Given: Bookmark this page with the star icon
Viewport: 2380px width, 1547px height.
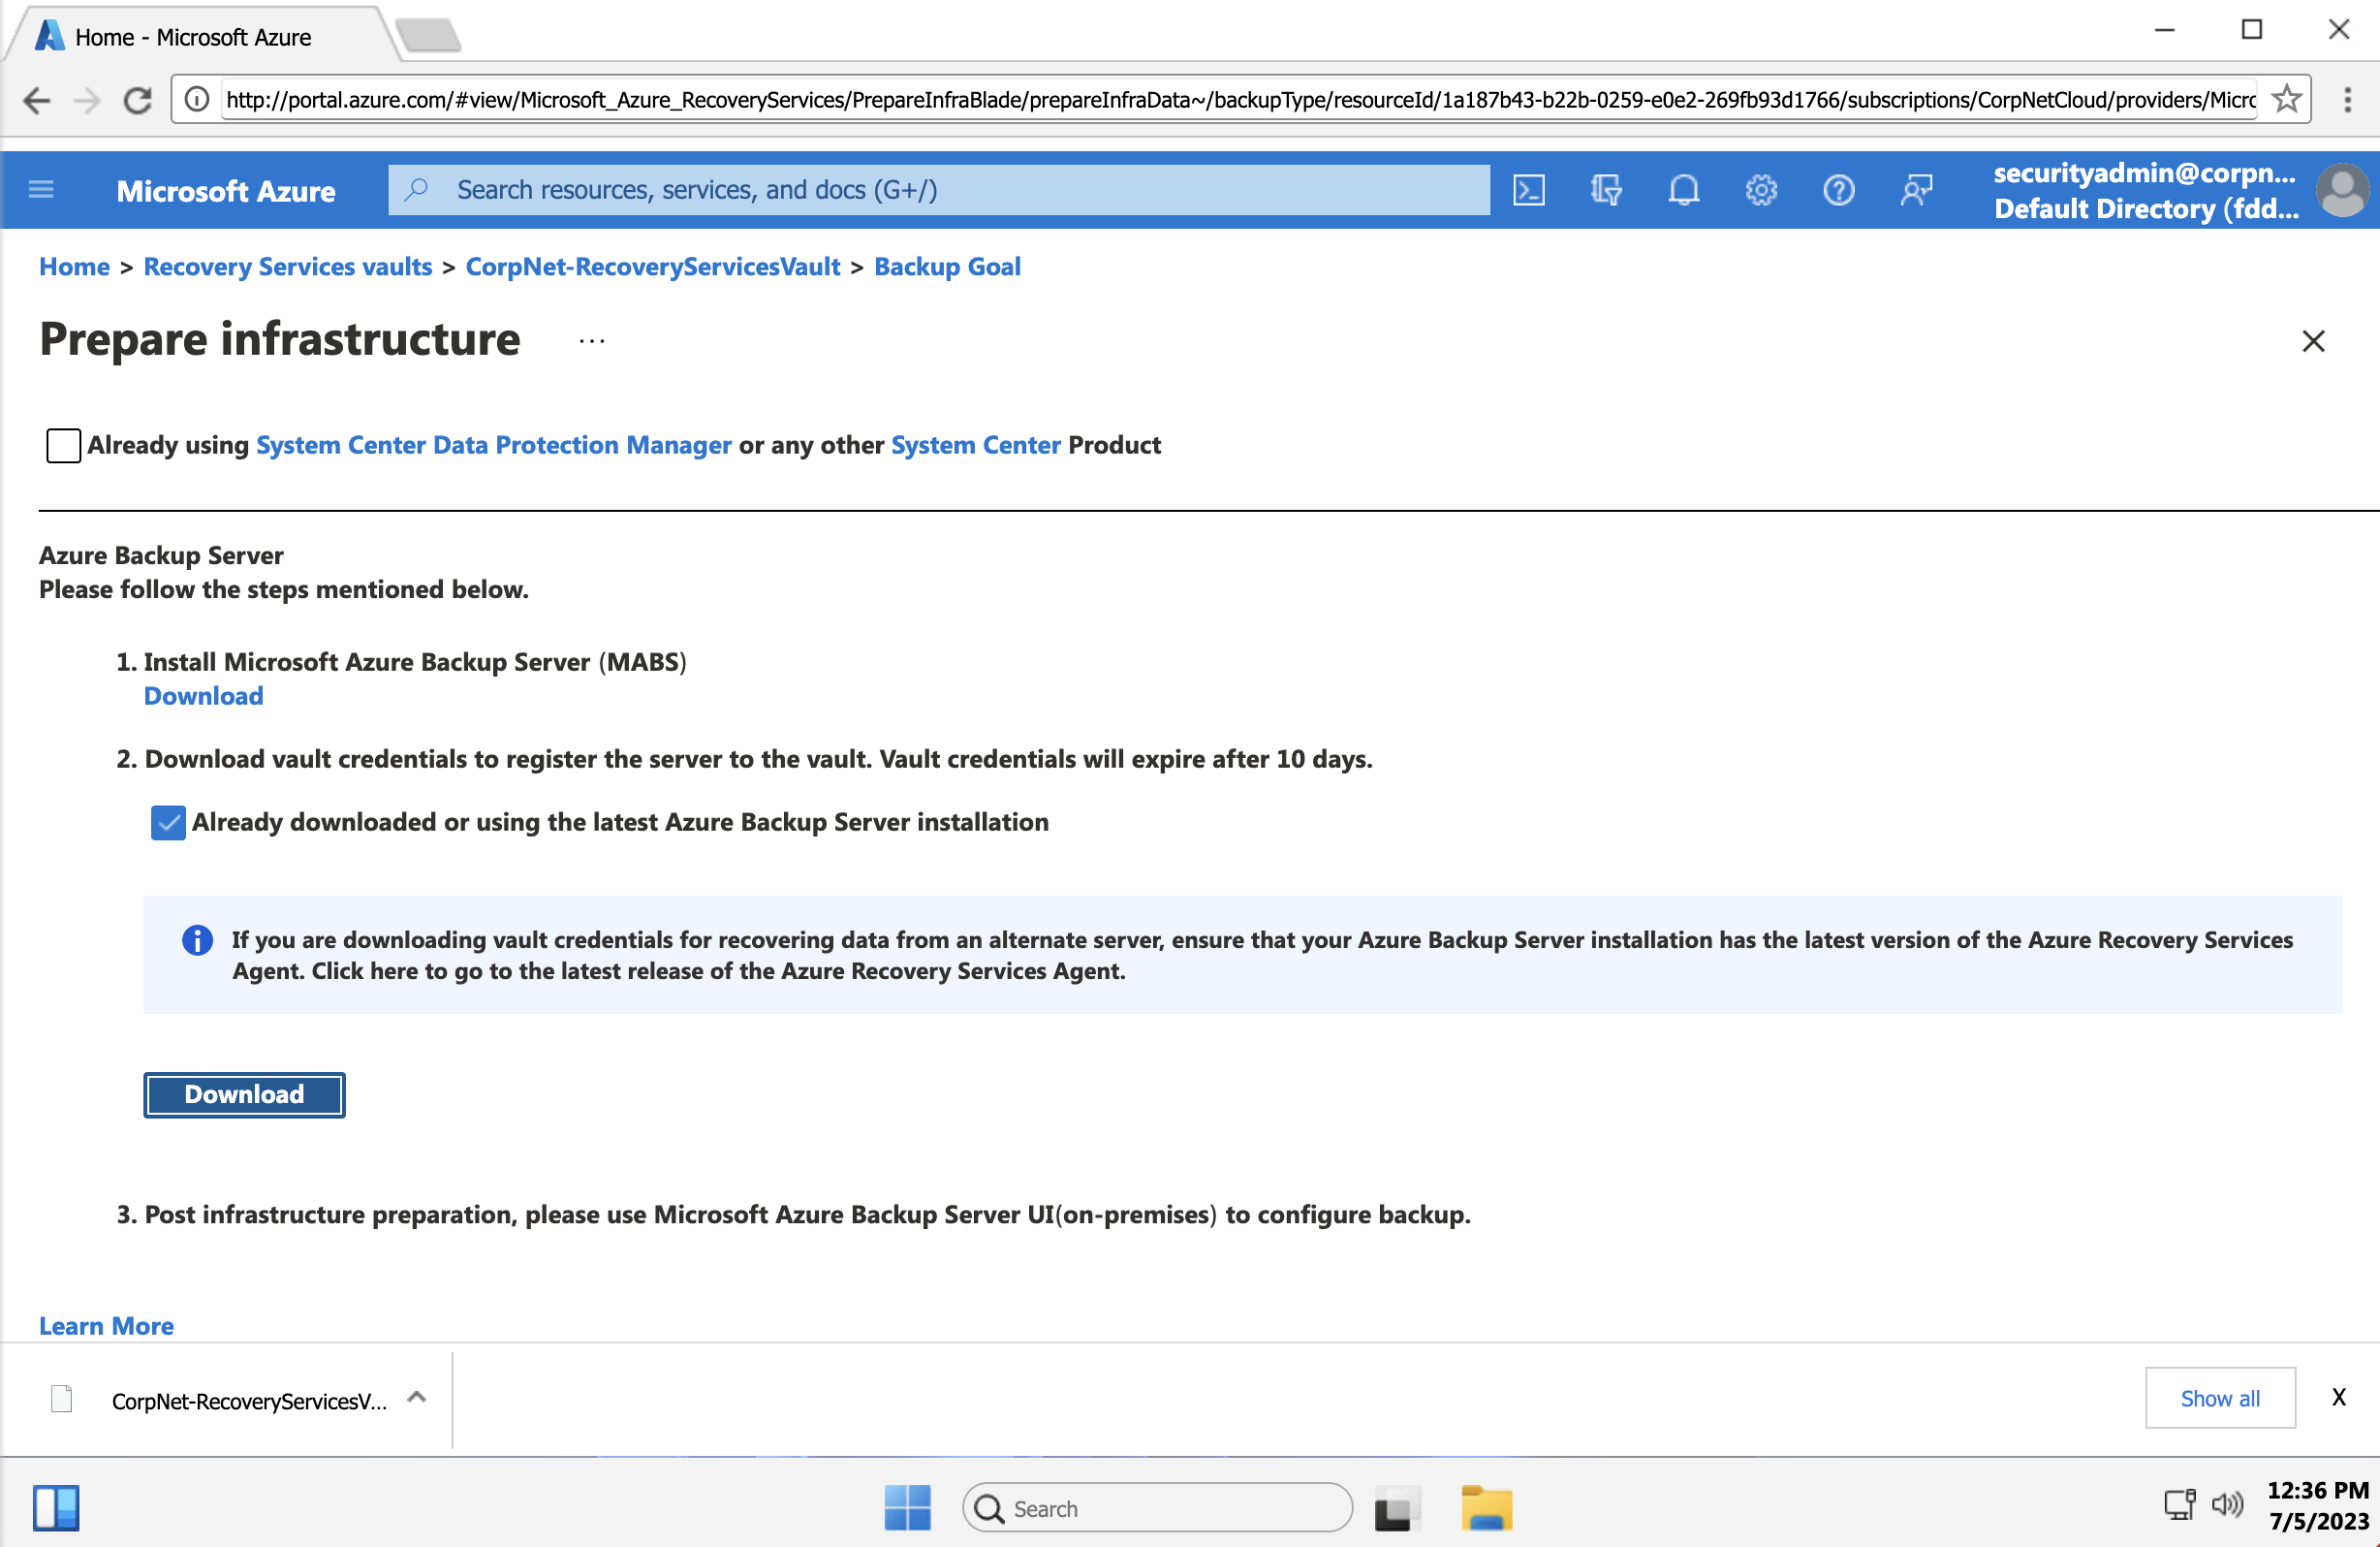Looking at the screenshot, I should [2286, 99].
